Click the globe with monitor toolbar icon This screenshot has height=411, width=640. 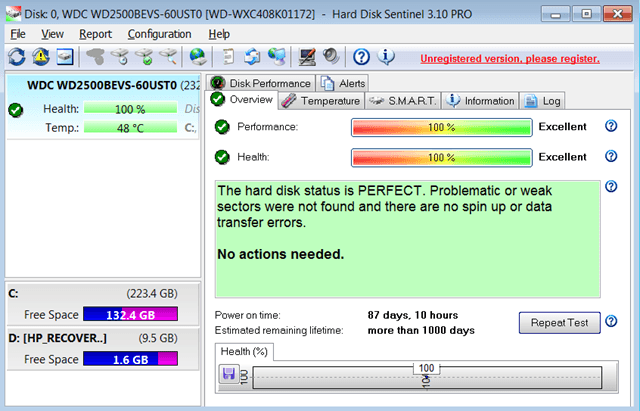tap(277, 57)
